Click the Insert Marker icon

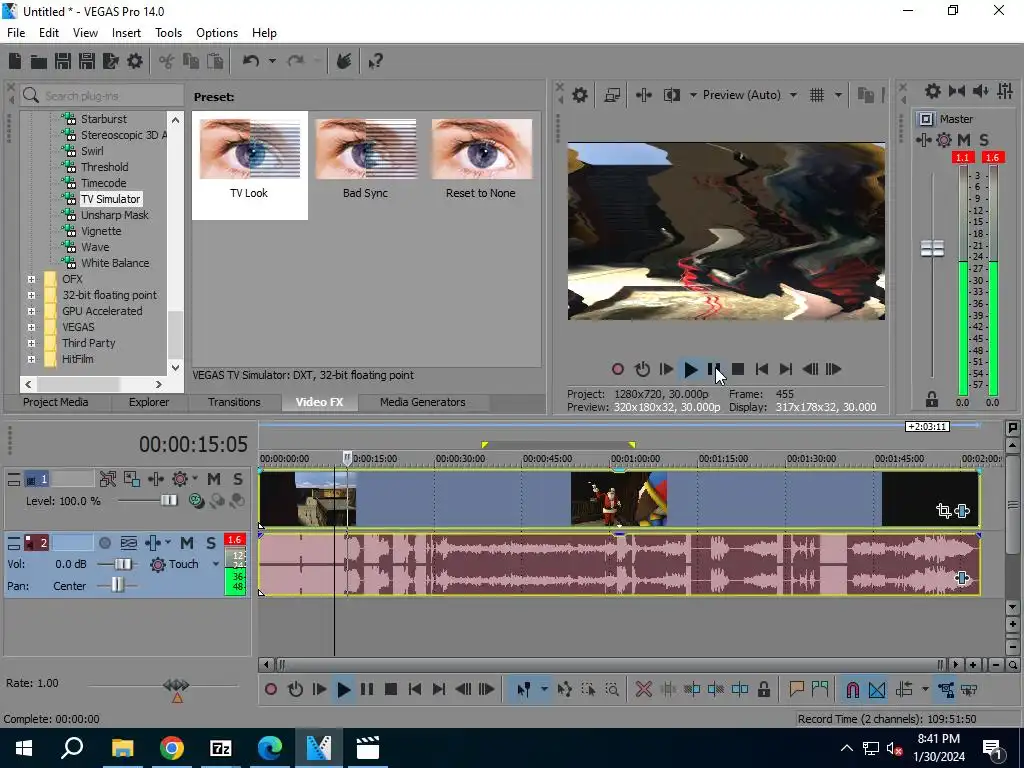796,689
